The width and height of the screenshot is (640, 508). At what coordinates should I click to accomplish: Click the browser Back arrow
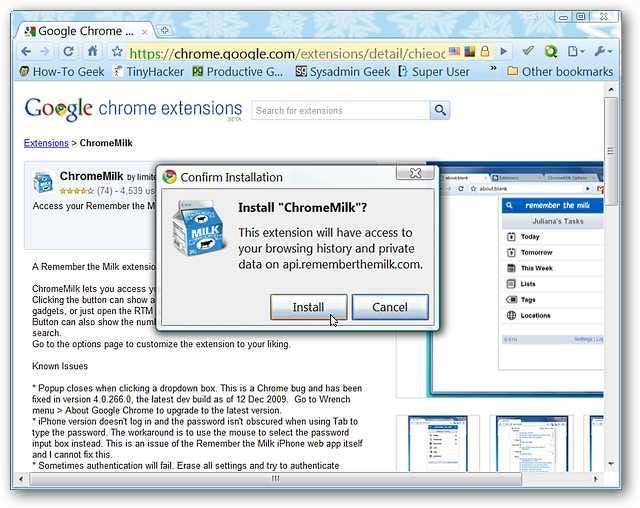pyautogui.click(x=26, y=51)
